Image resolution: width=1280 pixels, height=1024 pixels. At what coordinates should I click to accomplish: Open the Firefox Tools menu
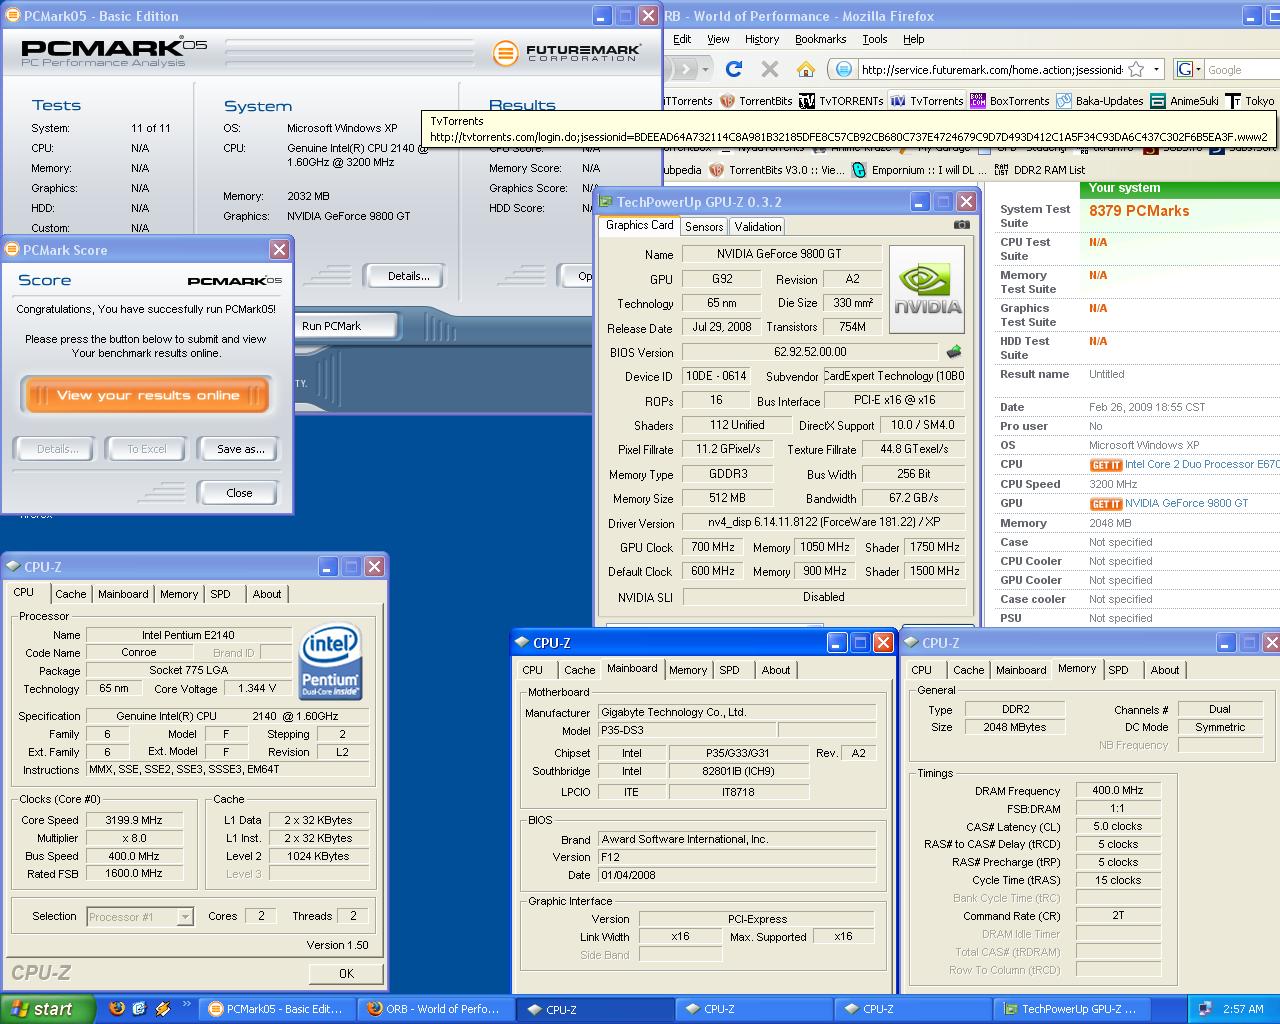pyautogui.click(x=874, y=39)
